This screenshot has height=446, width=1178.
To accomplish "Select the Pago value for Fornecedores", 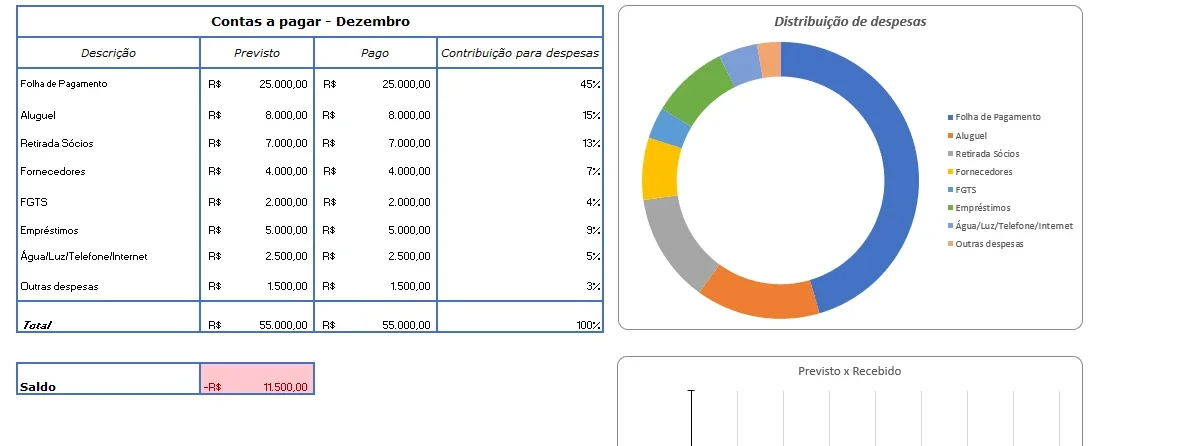I will tap(376, 171).
